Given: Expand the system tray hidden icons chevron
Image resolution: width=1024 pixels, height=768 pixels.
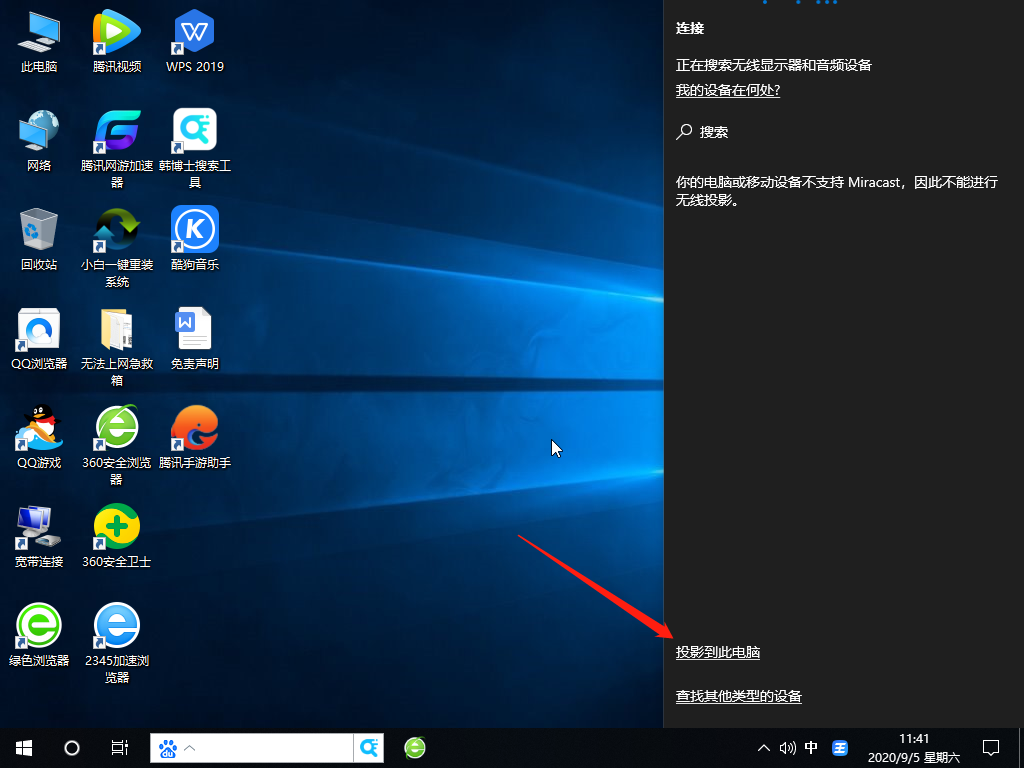Looking at the screenshot, I should [764, 747].
